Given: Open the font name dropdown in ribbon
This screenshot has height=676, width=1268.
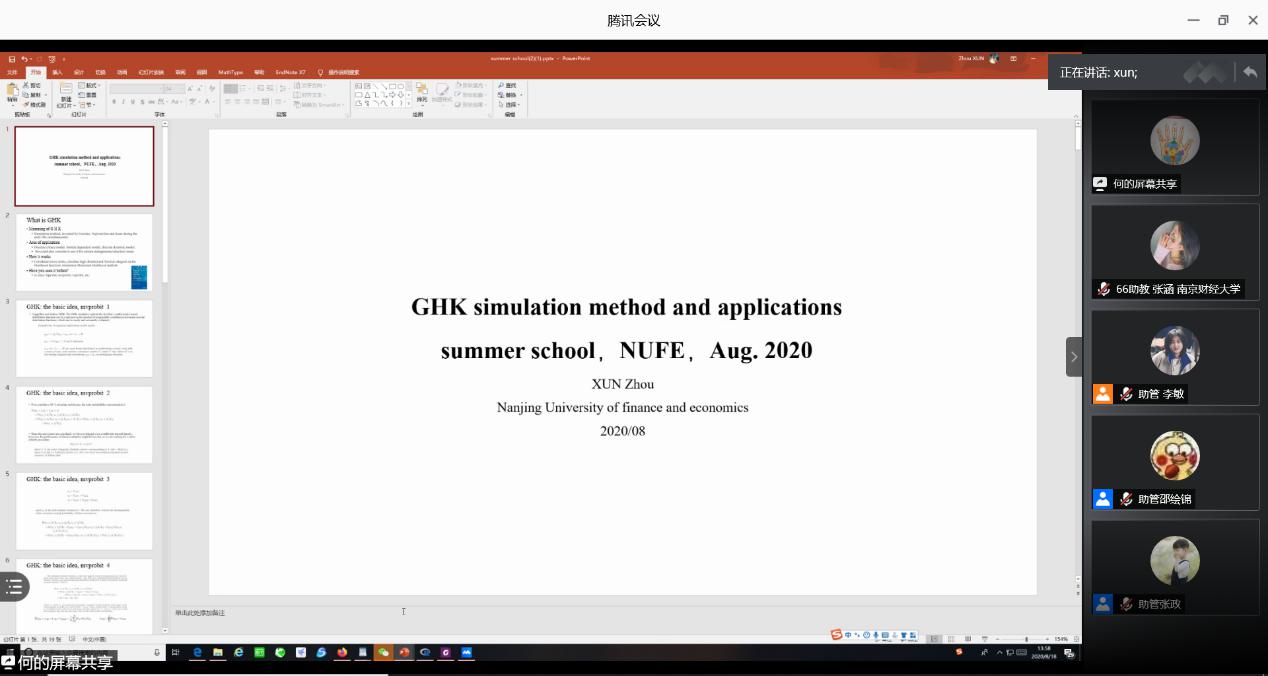Looking at the screenshot, I should coord(140,88).
